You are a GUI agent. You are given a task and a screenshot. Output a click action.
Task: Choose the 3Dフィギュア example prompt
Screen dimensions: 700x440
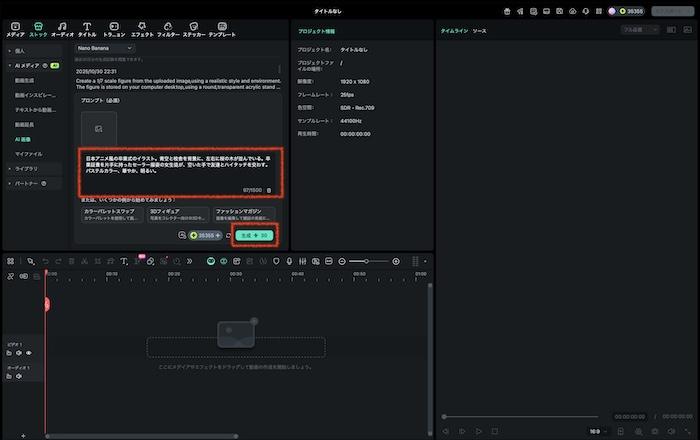tap(177, 215)
